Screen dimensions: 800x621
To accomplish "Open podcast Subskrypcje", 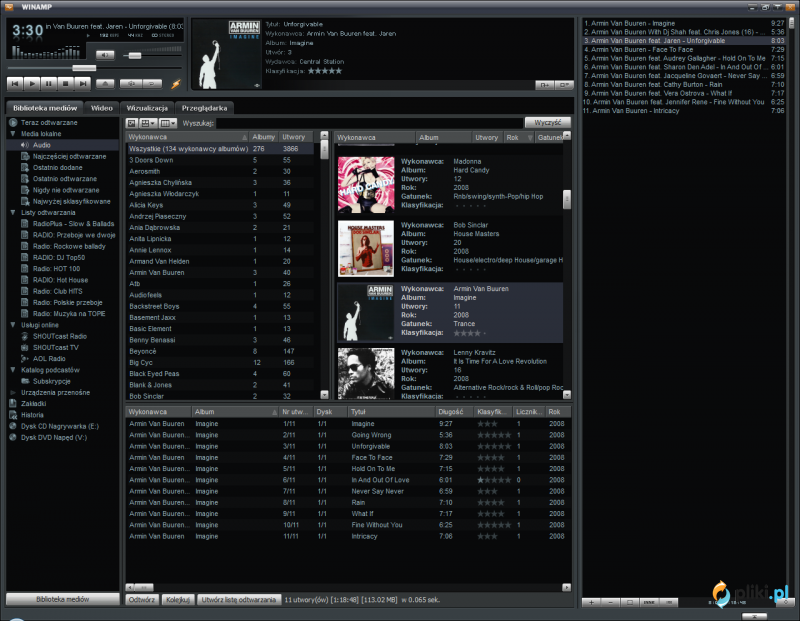I will pos(52,381).
